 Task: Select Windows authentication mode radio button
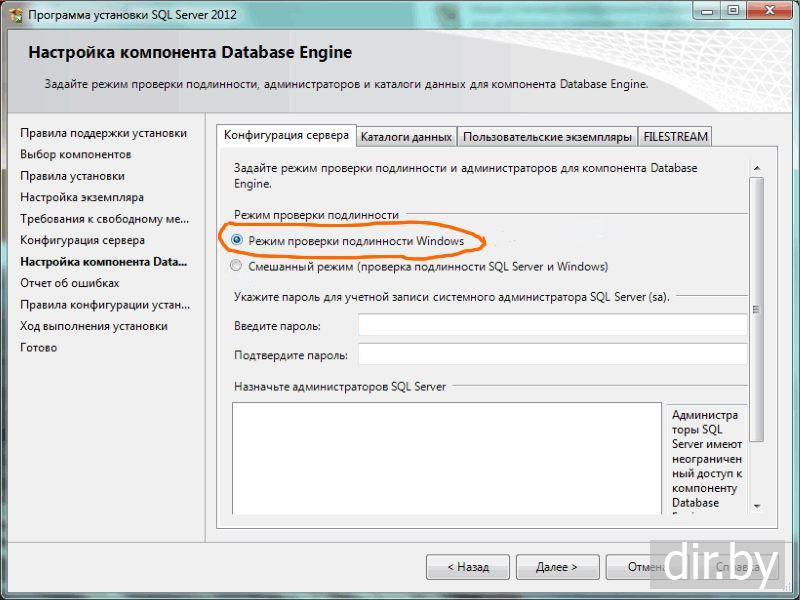(x=236, y=240)
